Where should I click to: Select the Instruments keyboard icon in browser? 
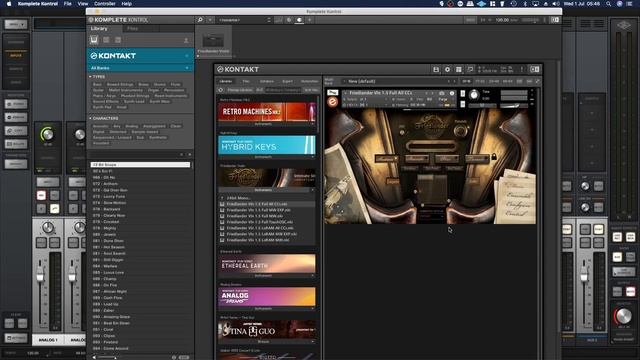[94, 40]
